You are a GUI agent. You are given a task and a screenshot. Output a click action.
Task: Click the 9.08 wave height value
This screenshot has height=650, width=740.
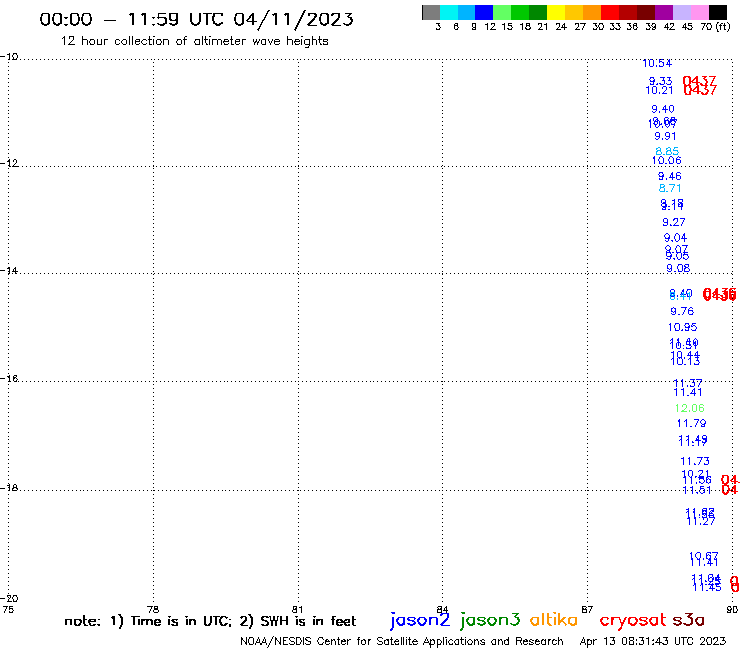pos(678,268)
